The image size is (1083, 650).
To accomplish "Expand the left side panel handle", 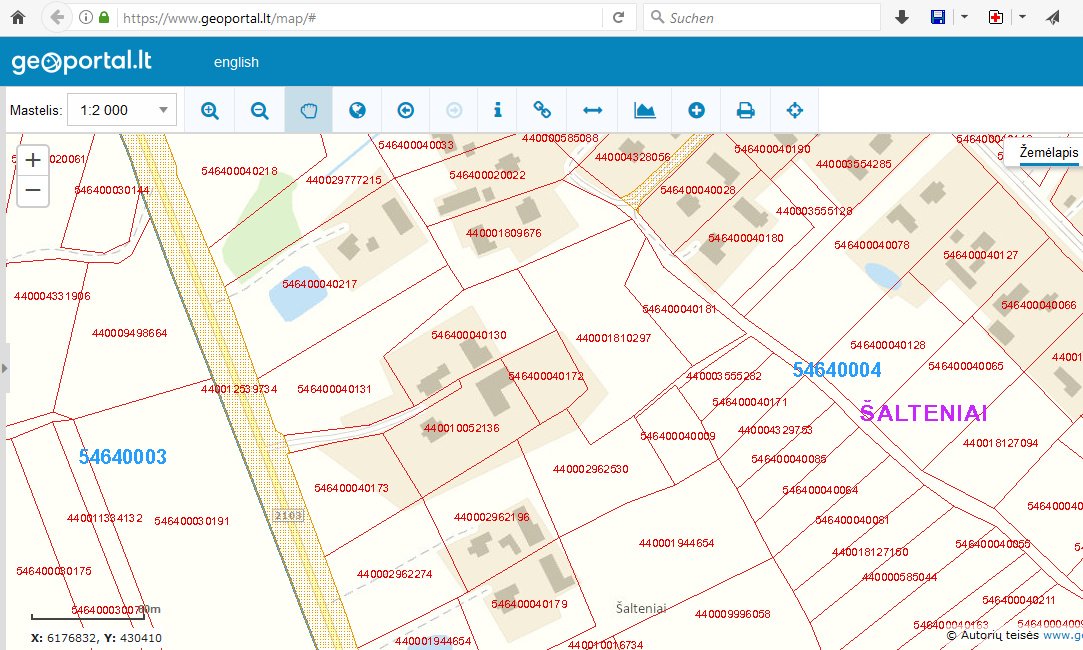I will [4, 368].
